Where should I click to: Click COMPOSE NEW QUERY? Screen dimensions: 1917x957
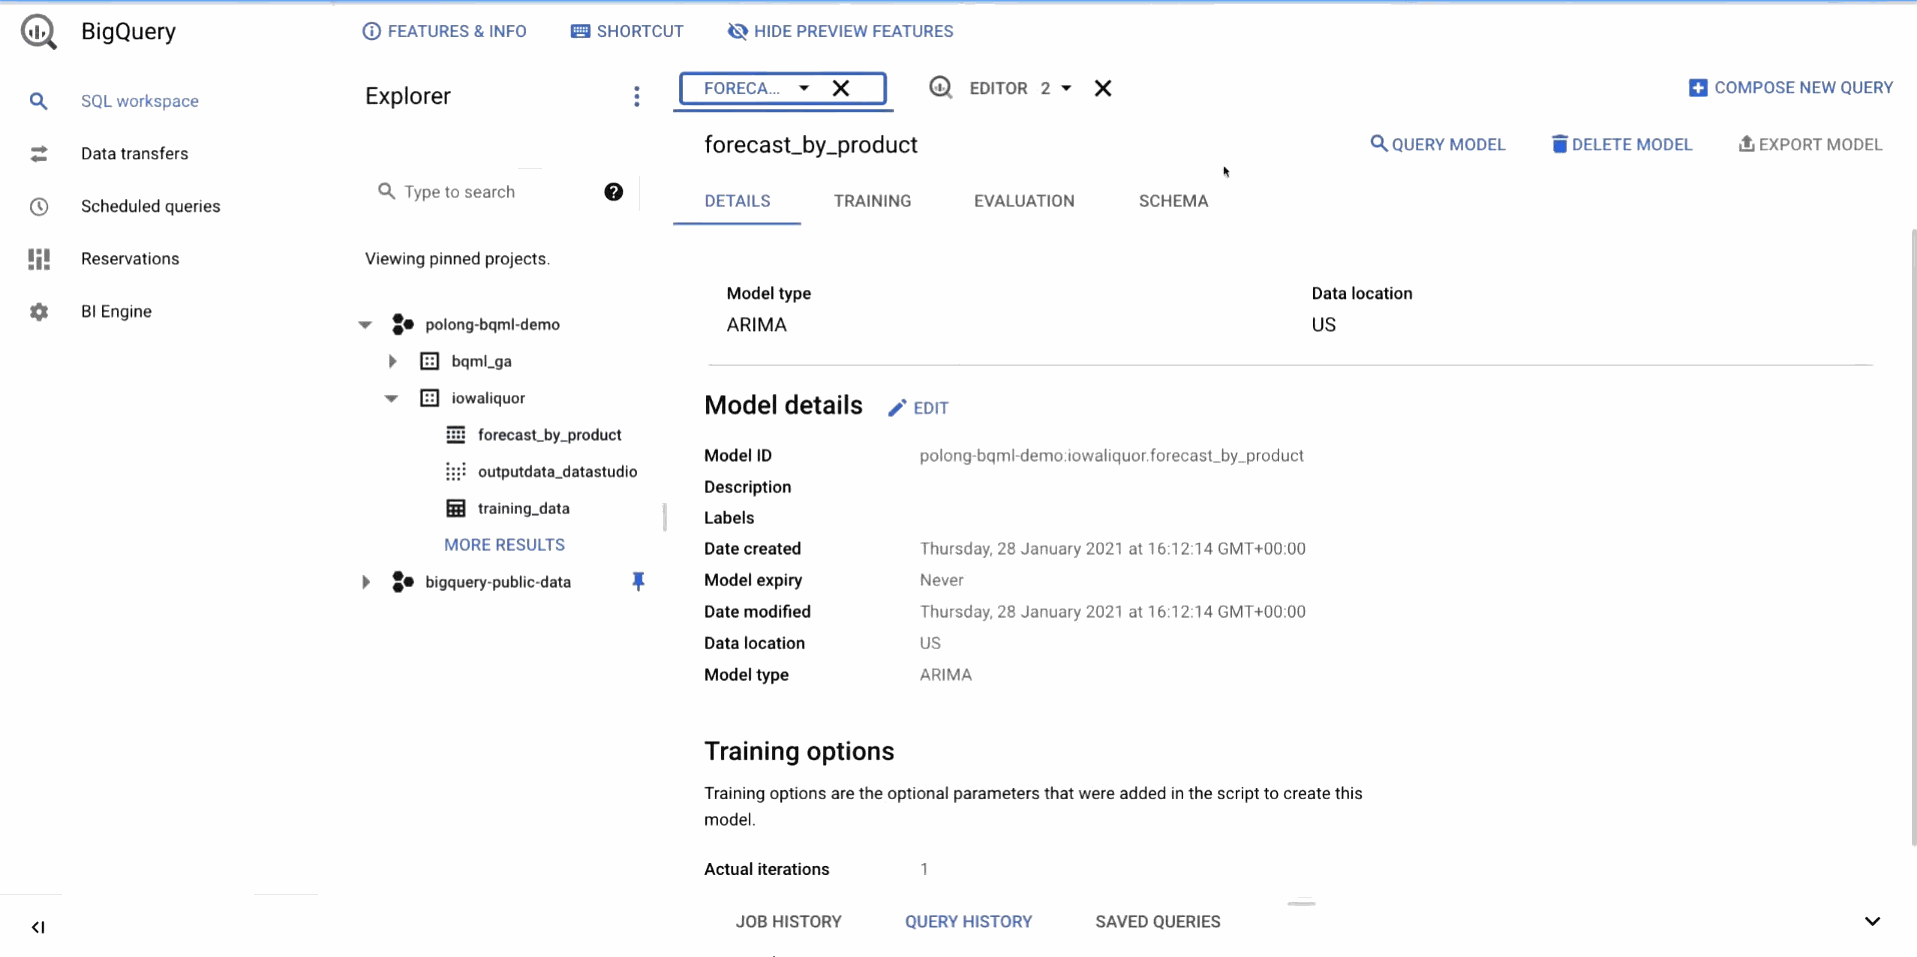[x=1789, y=87]
